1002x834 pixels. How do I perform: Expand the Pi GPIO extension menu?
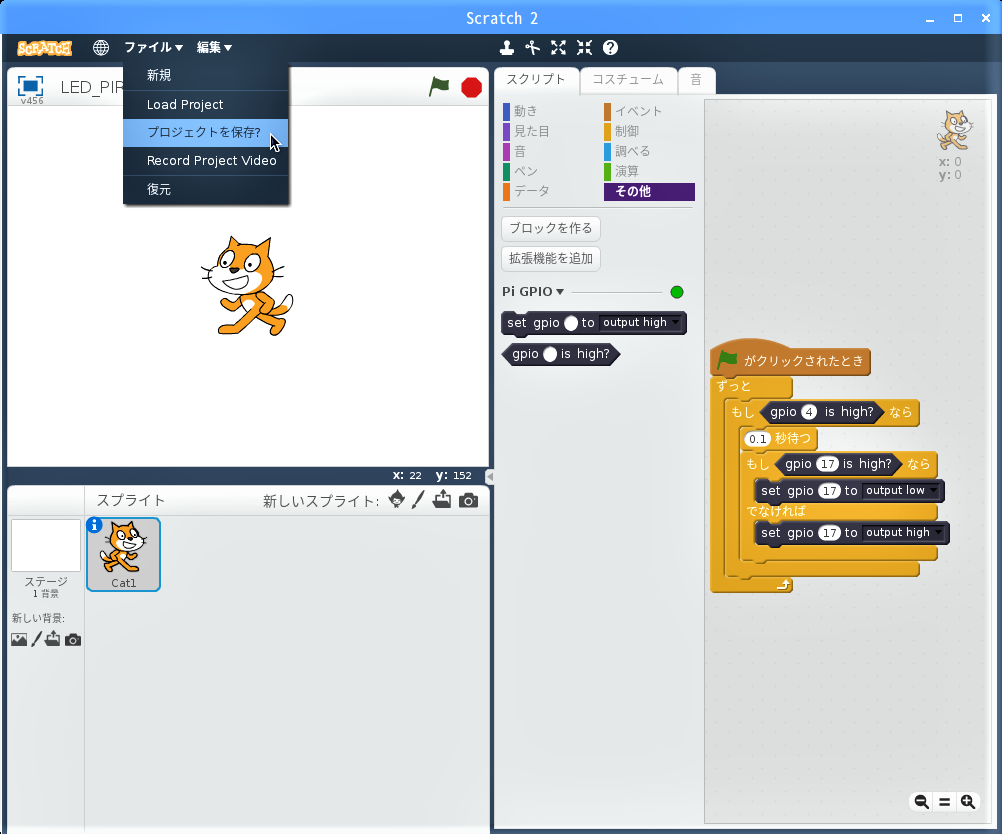[x=533, y=291]
